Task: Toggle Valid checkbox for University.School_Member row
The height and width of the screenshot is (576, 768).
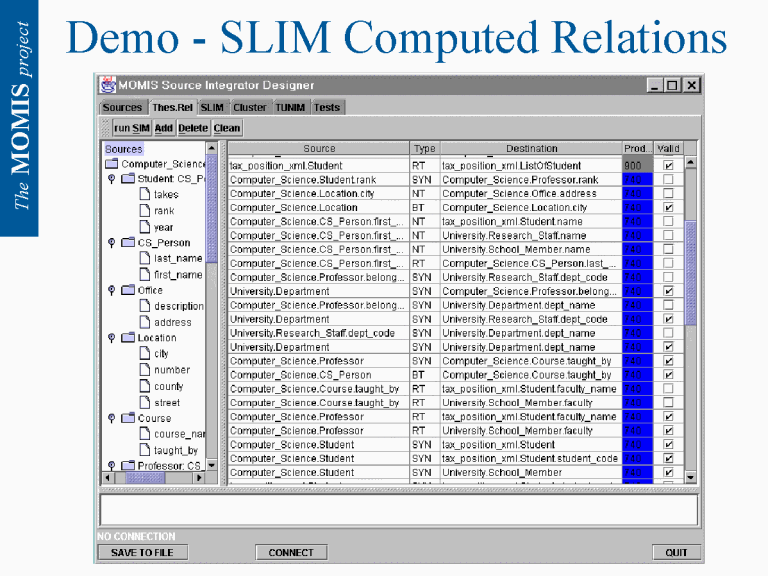Action: [668, 473]
